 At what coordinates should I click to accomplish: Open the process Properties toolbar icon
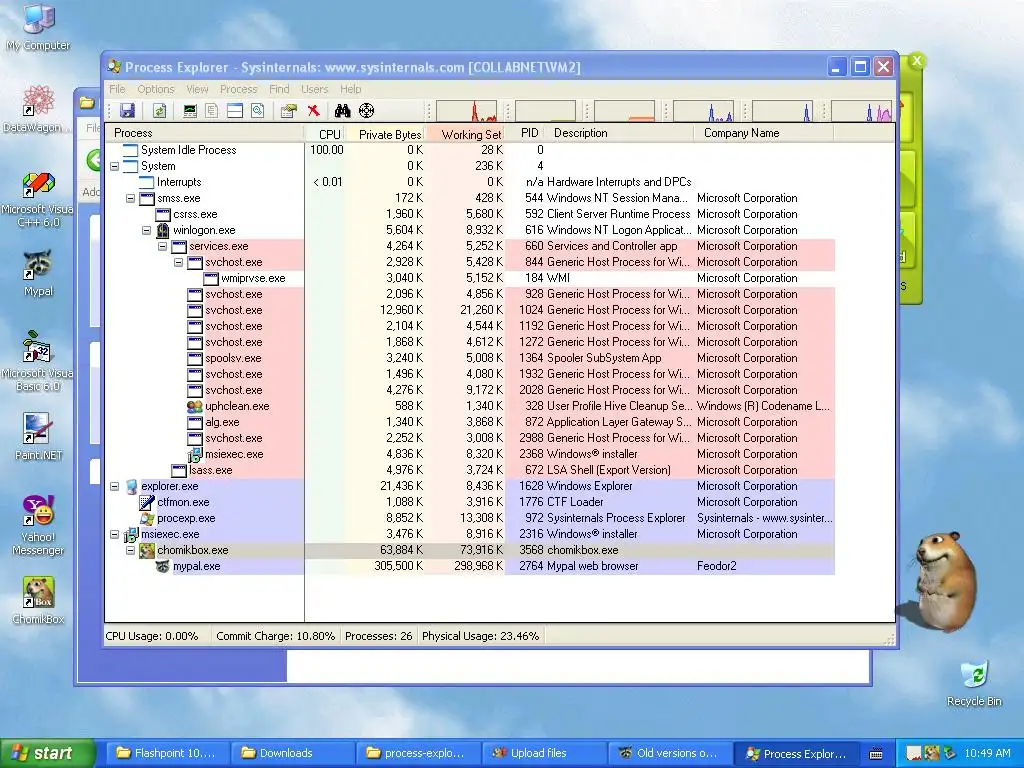pos(288,110)
